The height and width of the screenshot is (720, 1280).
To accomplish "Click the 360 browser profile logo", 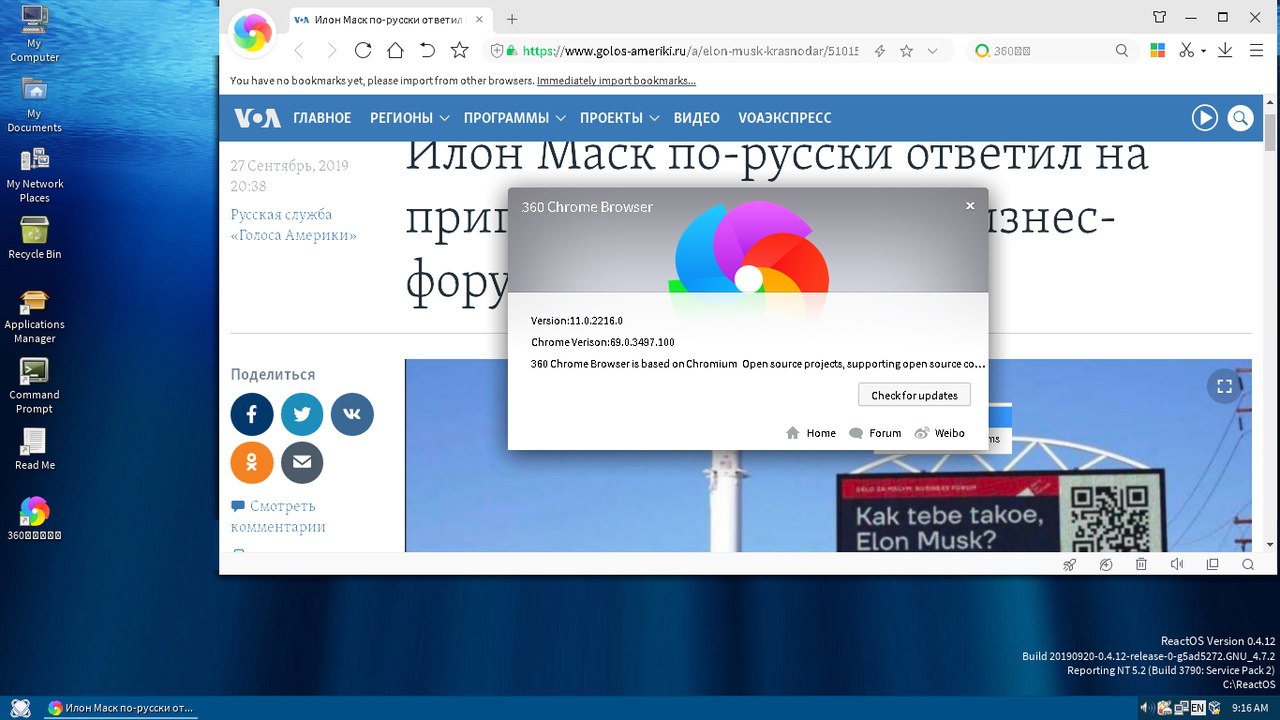I will [x=252, y=33].
